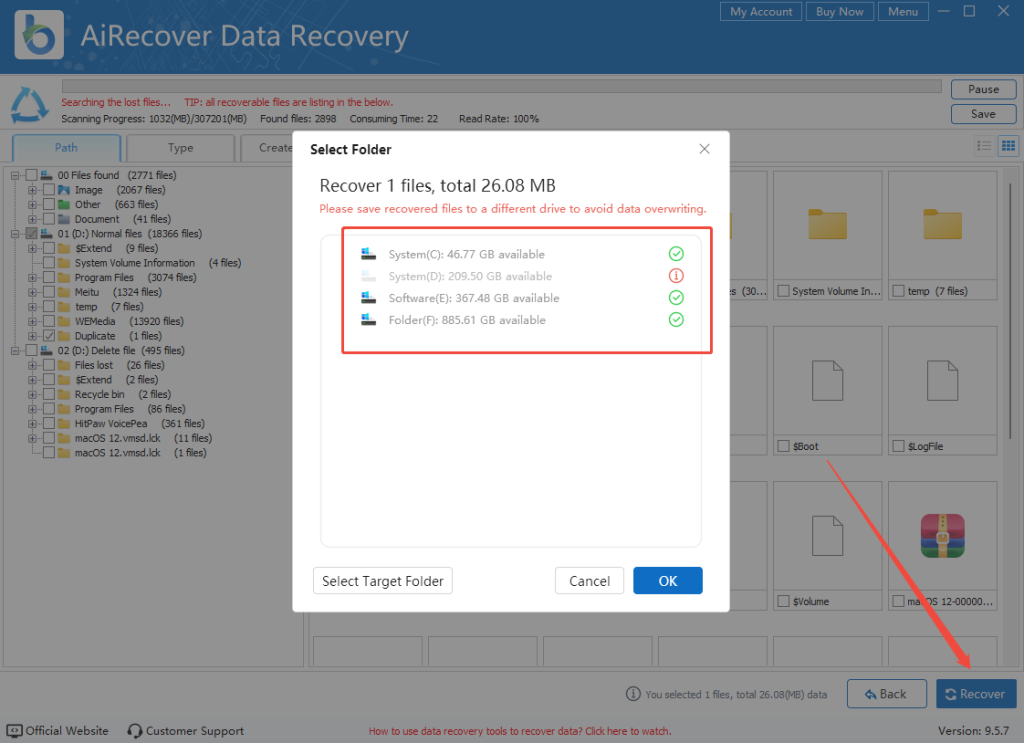Collapse the 00 Files found node
Viewport: 1024px width, 743px height.
tap(16, 175)
